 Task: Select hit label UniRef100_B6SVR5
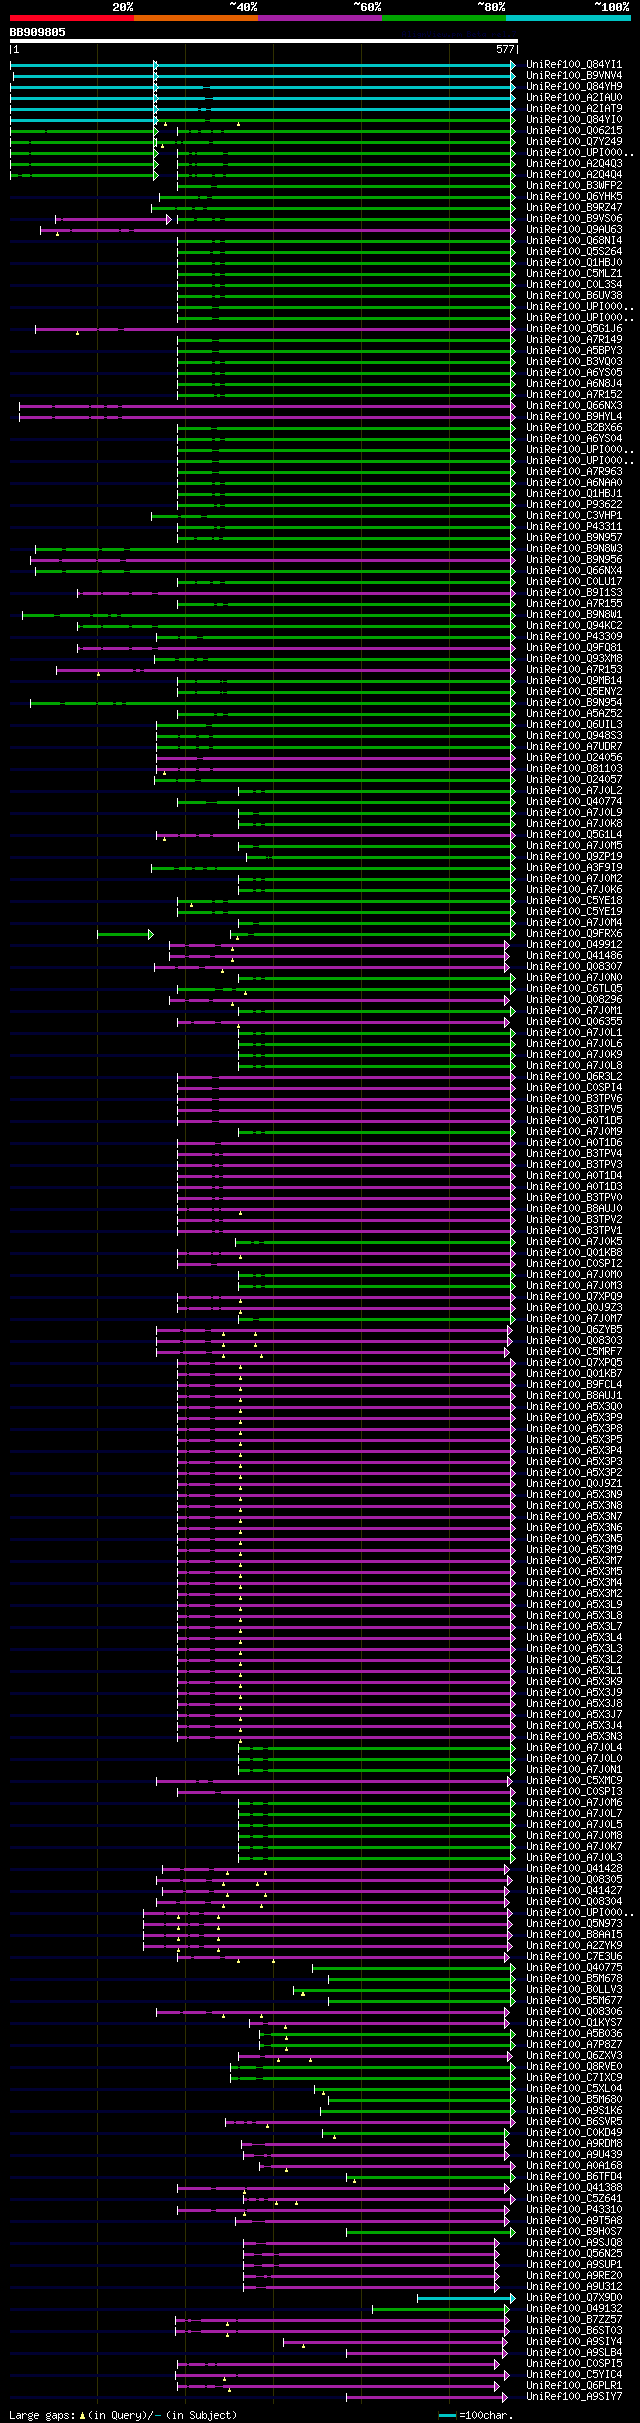click(574, 2121)
